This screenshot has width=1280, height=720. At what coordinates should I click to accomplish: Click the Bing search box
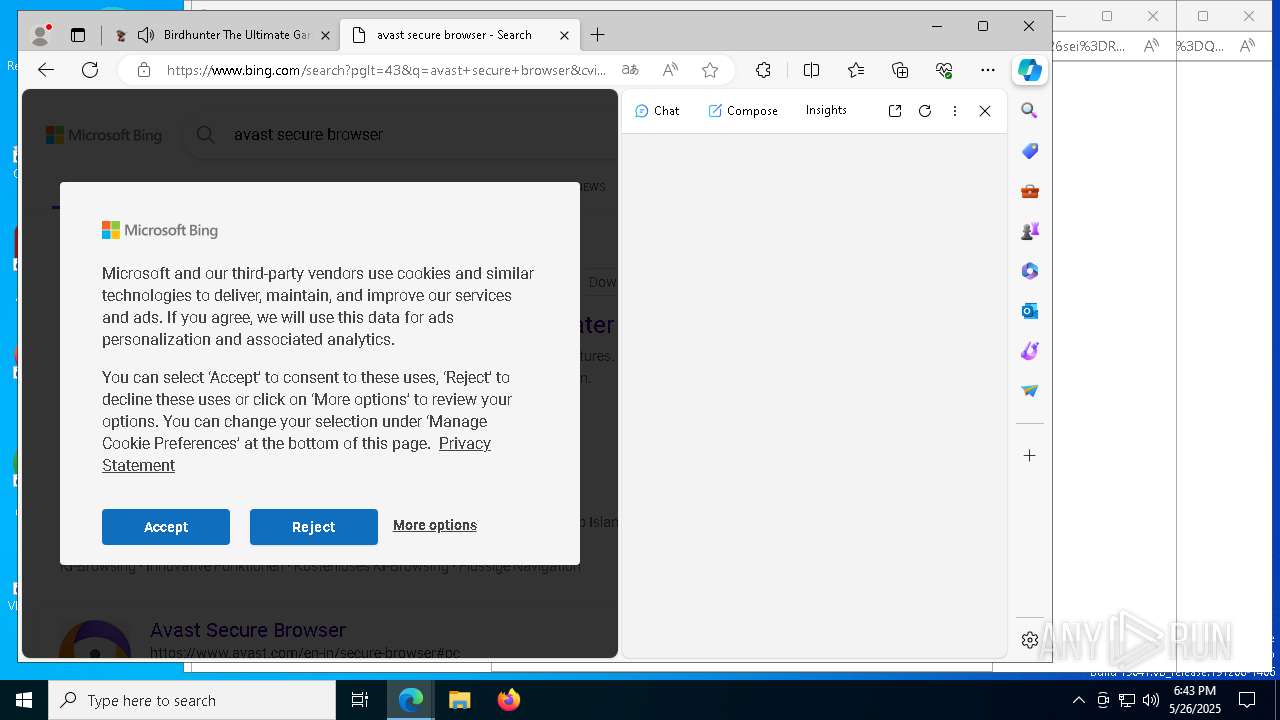(400, 134)
